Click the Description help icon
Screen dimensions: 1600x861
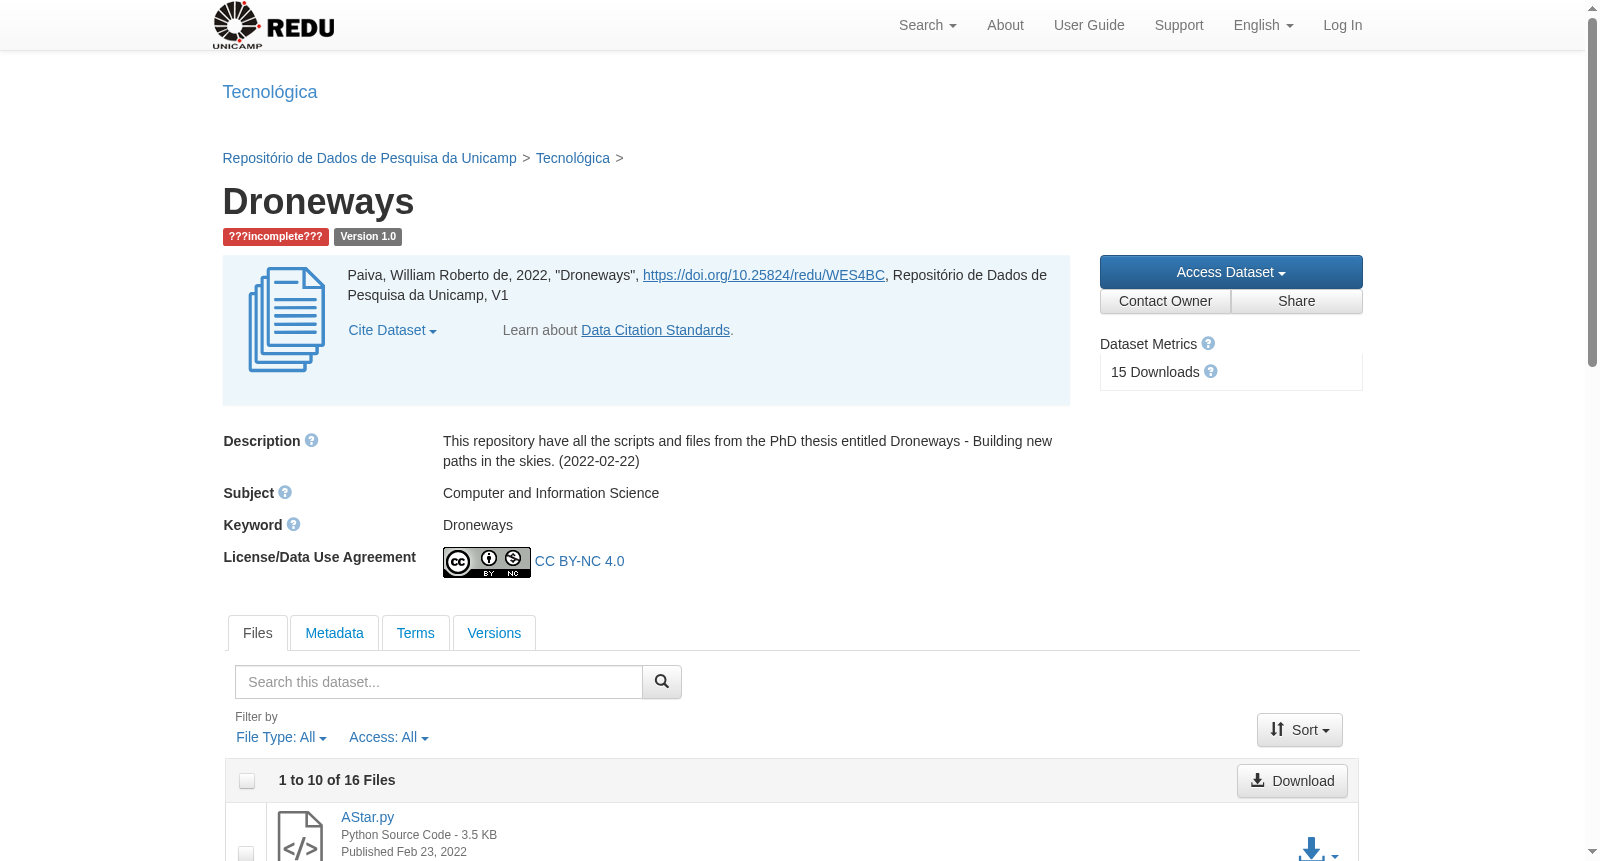pos(312,440)
